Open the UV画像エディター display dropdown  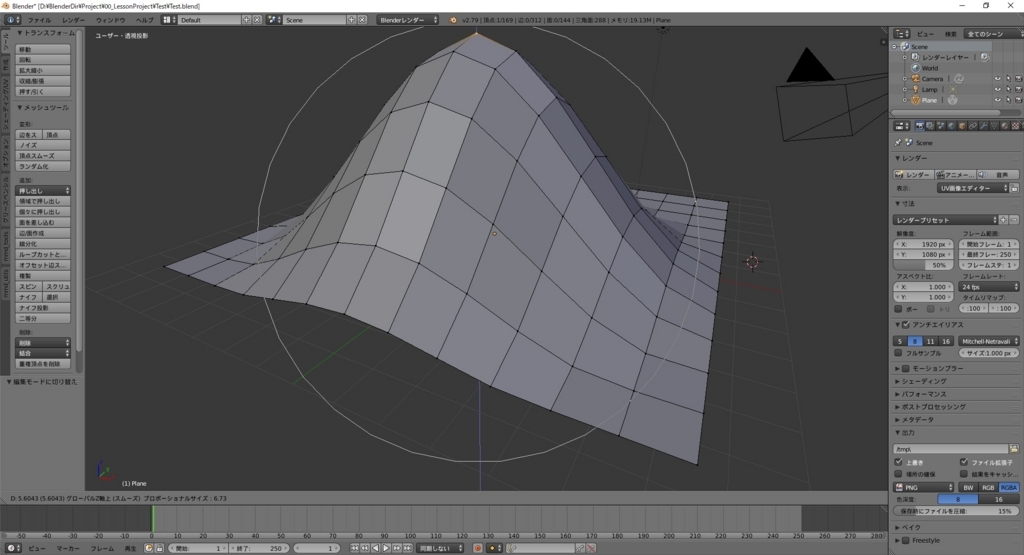pyautogui.click(x=973, y=188)
